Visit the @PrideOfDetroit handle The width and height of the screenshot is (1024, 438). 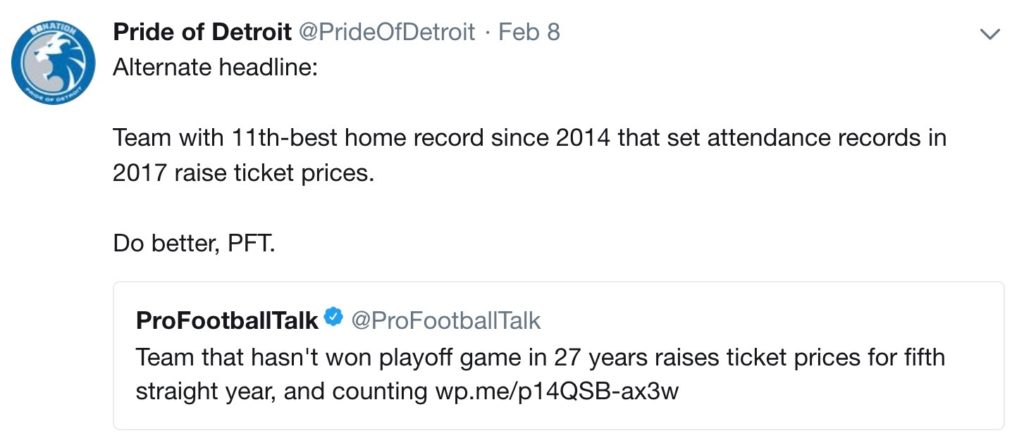coord(387,32)
